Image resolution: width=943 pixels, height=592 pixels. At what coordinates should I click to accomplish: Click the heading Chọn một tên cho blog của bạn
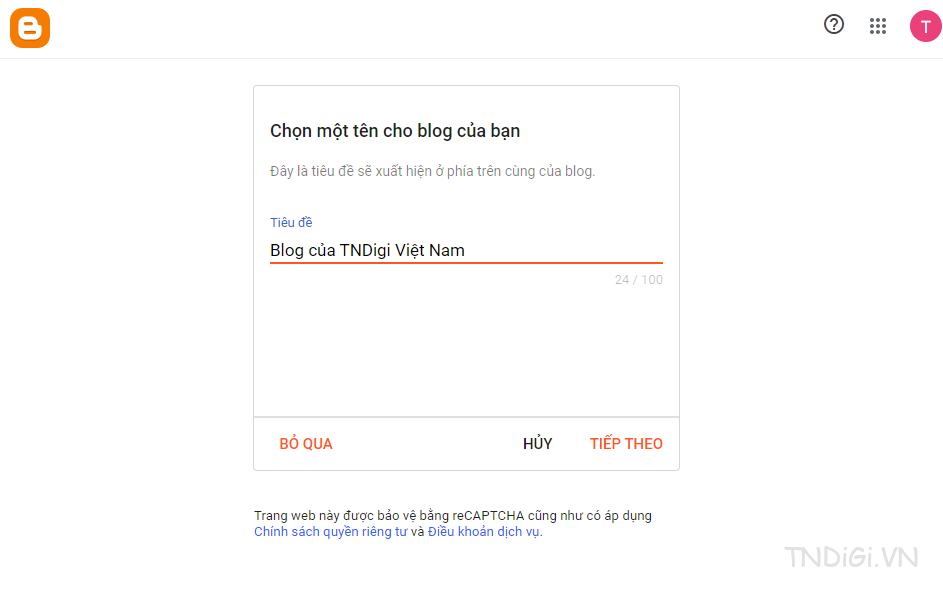pos(395,131)
